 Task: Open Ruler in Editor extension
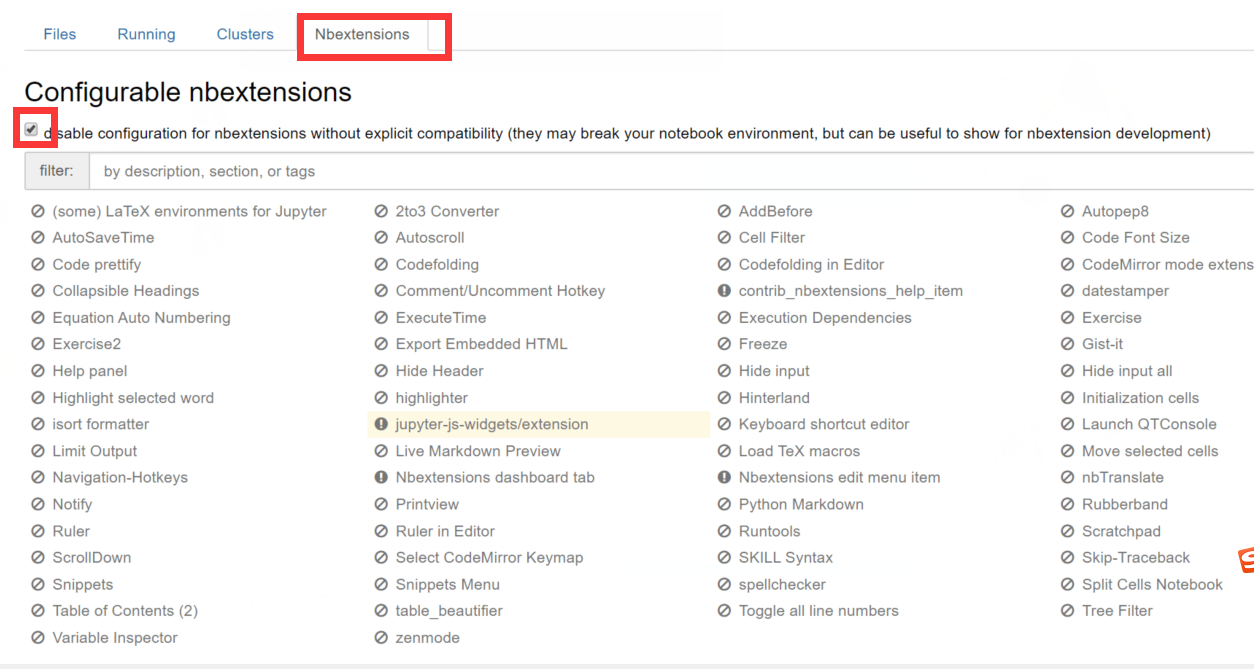(x=445, y=531)
